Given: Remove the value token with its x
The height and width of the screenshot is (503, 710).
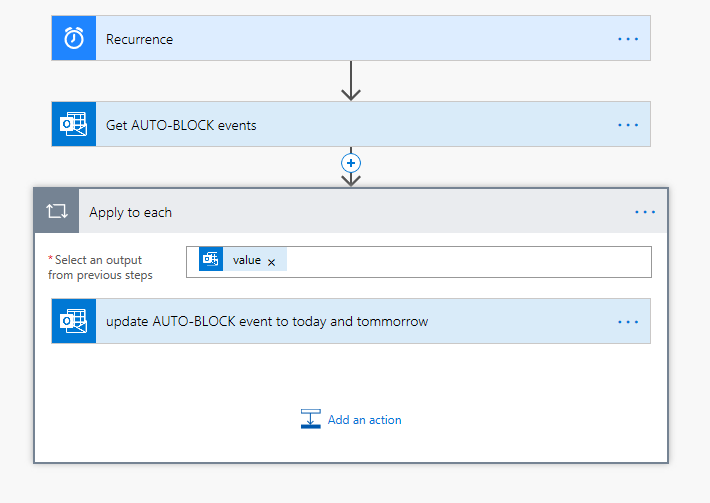Looking at the screenshot, I should (x=271, y=261).
